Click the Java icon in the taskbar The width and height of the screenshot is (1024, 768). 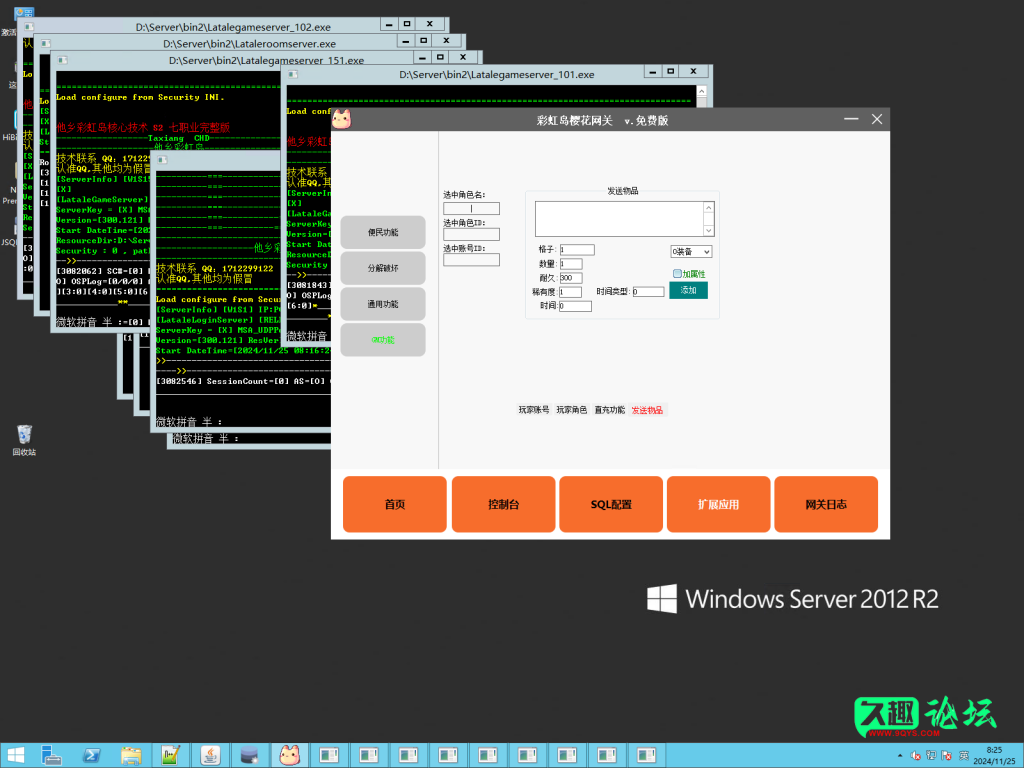tap(211, 755)
